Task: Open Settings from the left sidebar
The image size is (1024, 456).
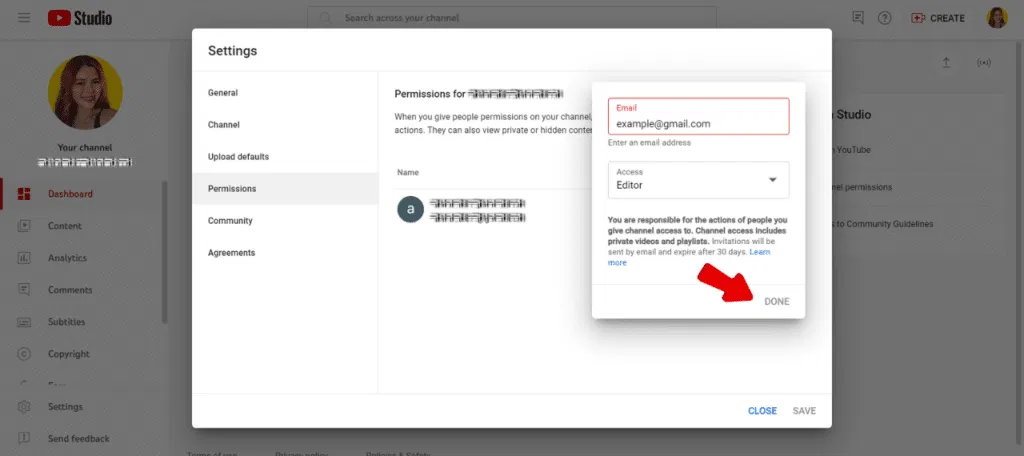Action: click(x=65, y=407)
